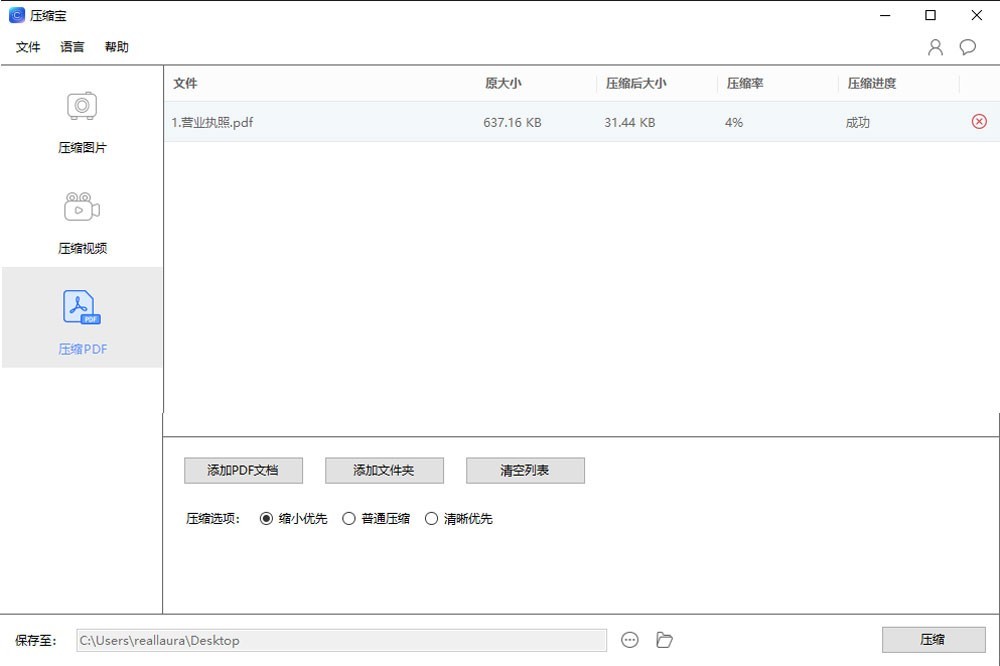Remove 1.营业执照.pdf with the red X icon
The height and width of the screenshot is (666, 1000).
[979, 122]
